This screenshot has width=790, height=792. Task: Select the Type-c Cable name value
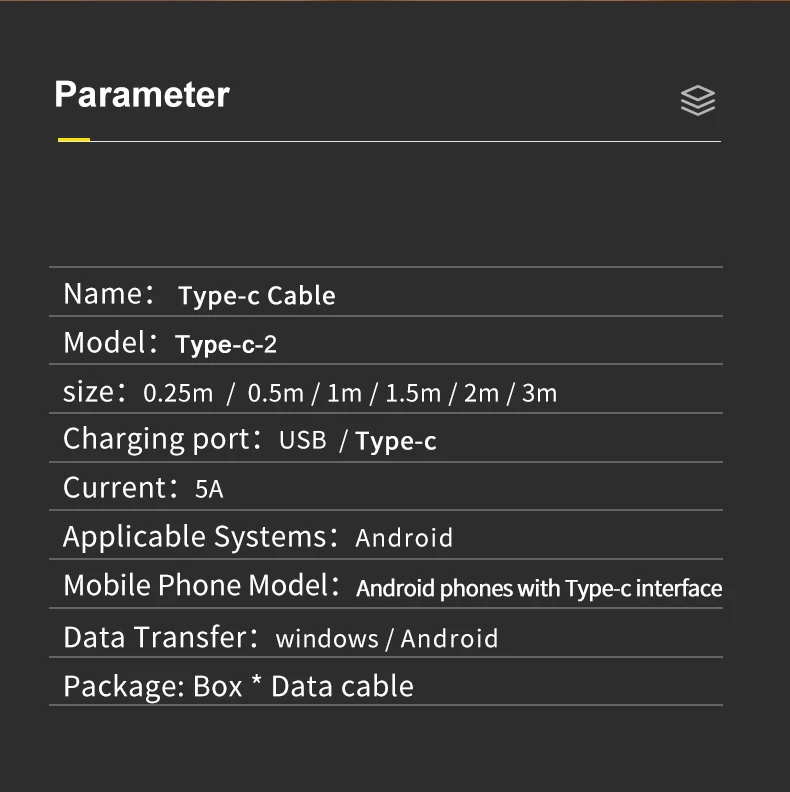tap(256, 295)
